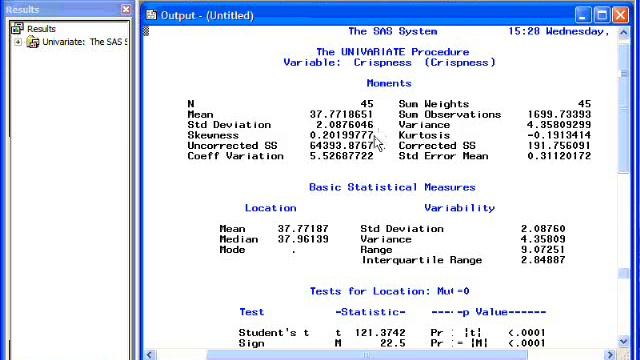
Task: Click horizontal scrollbar left arrow
Action: point(149,355)
